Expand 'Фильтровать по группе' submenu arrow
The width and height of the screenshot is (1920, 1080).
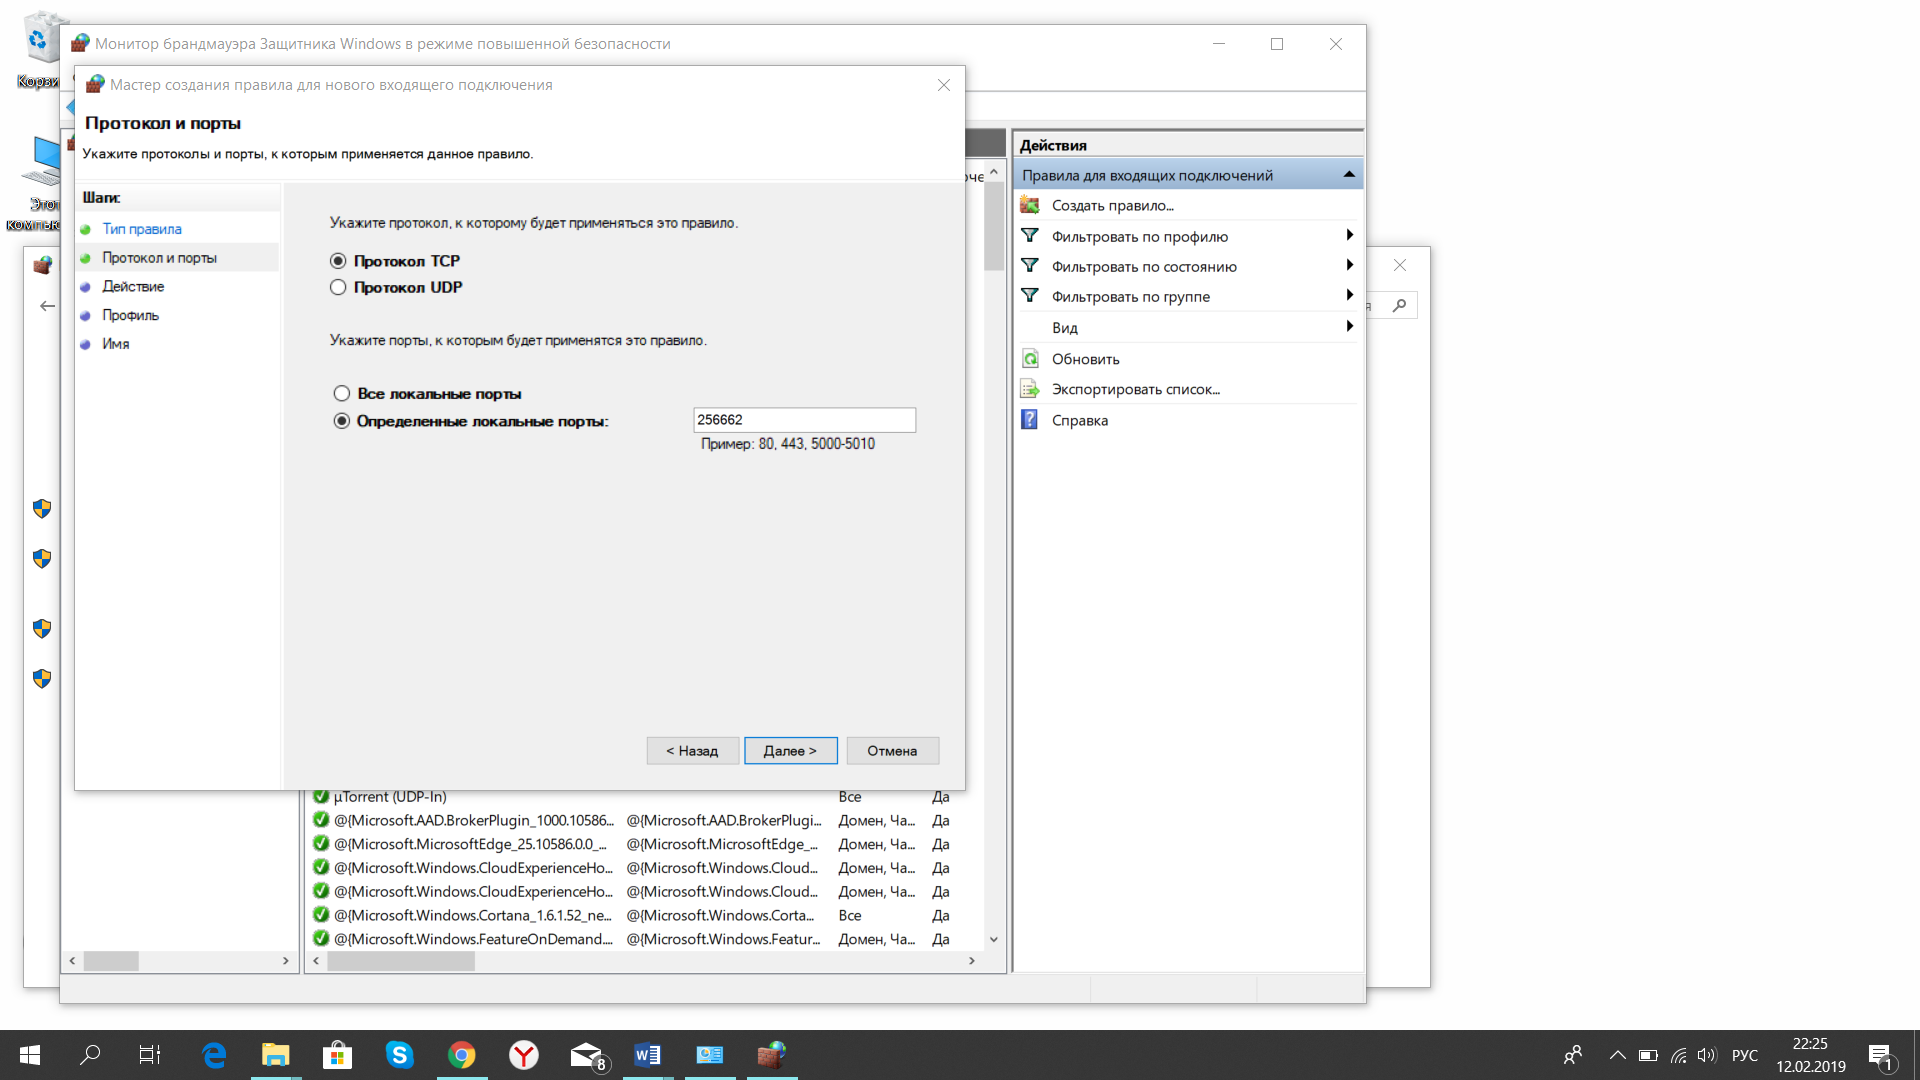[1349, 295]
